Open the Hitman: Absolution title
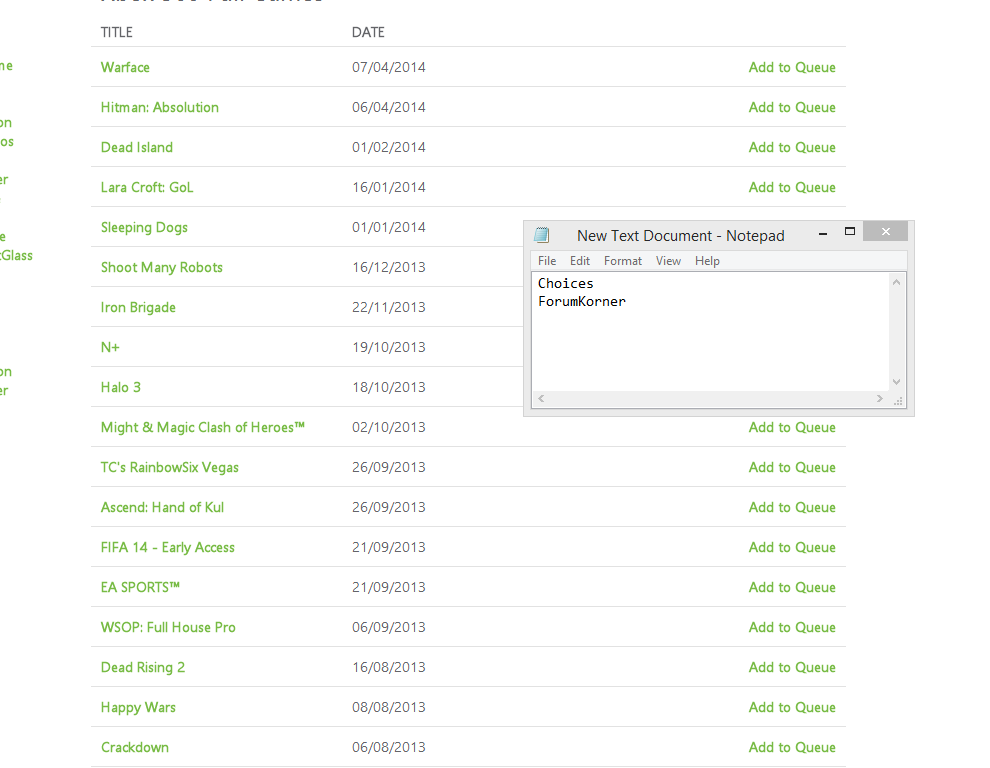The image size is (990, 768). coord(160,107)
